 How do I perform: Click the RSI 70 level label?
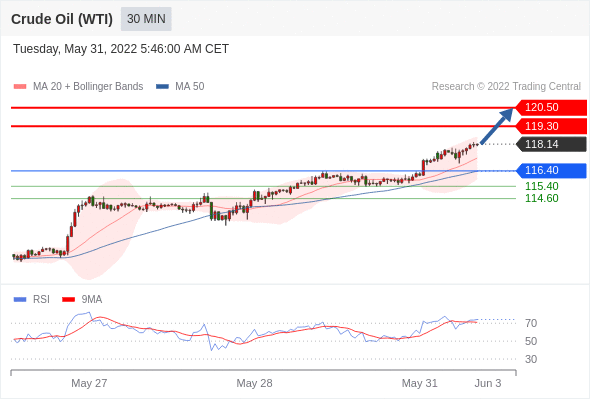click(531, 323)
